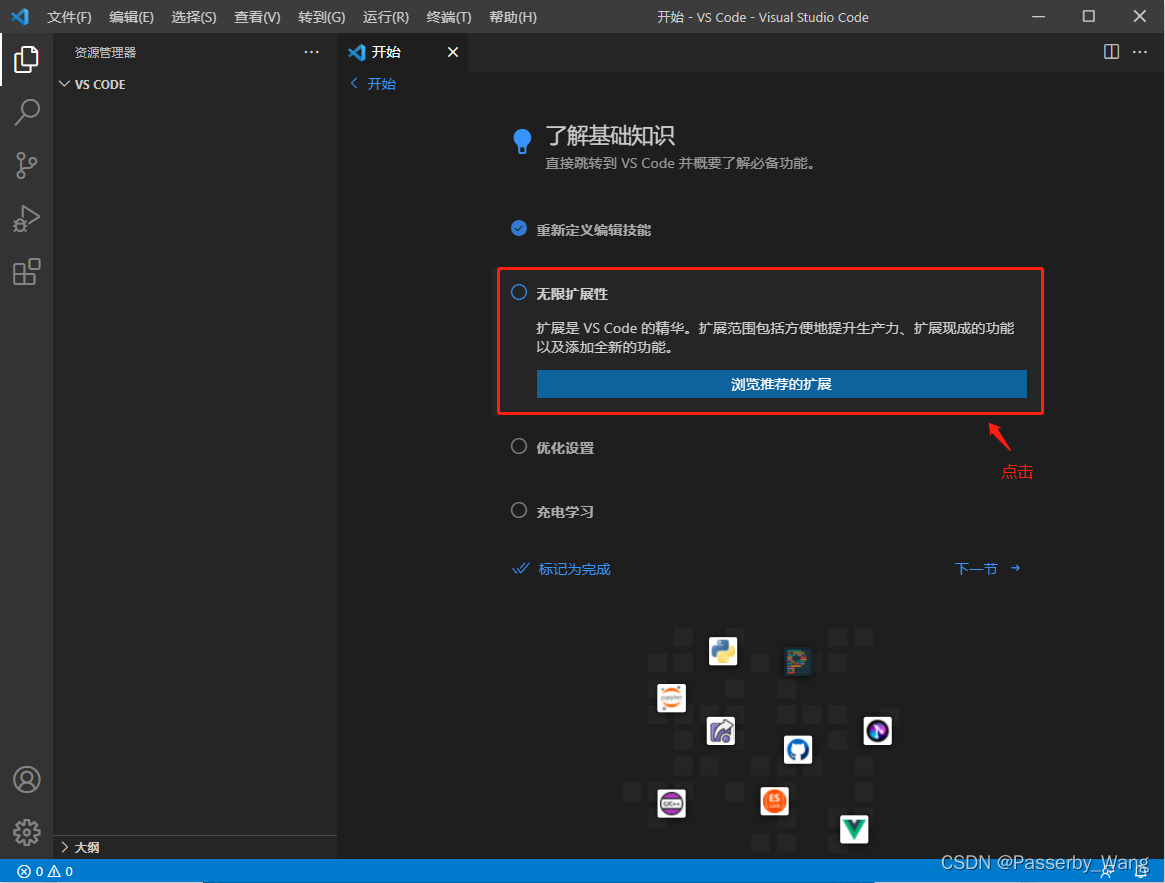This screenshot has width=1165, height=883.
Task: Open the 编辑(E) menu
Action: [x=132, y=17]
